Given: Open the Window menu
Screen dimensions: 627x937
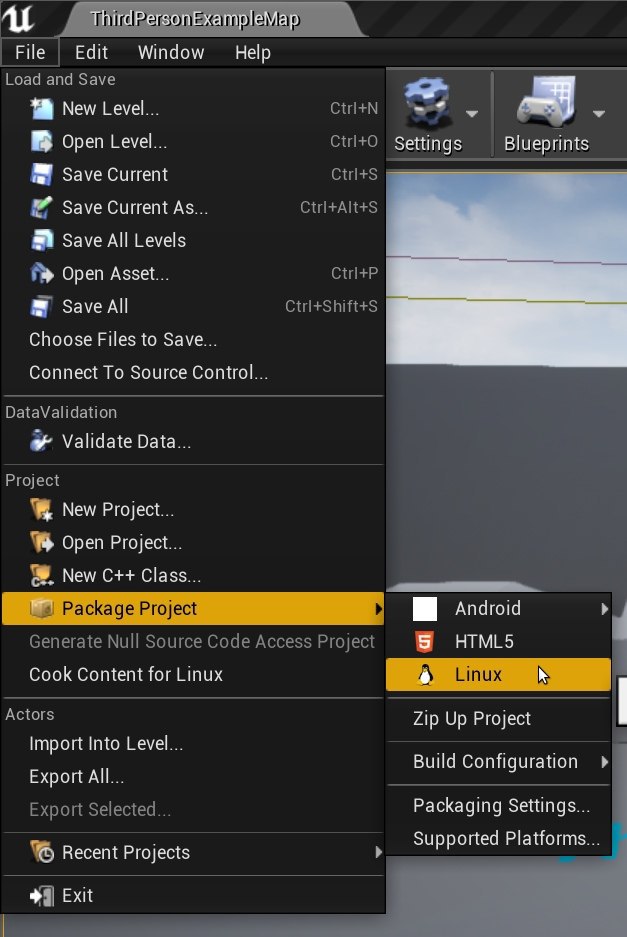Looking at the screenshot, I should point(171,53).
